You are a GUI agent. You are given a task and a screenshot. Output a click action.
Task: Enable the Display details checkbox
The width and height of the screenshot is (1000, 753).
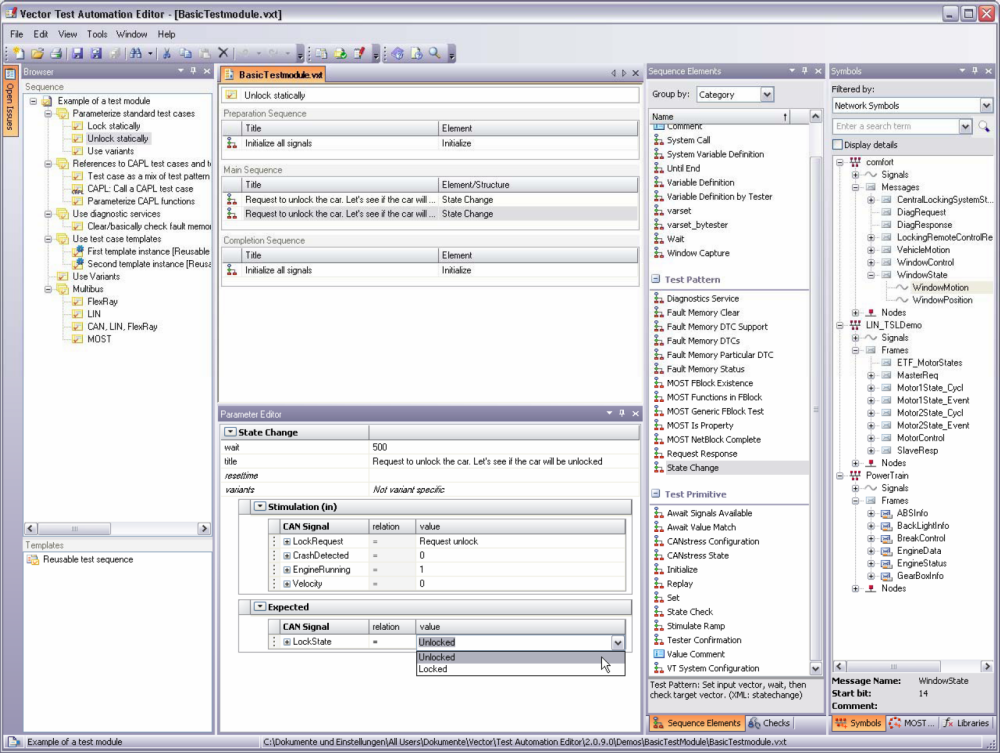838,145
